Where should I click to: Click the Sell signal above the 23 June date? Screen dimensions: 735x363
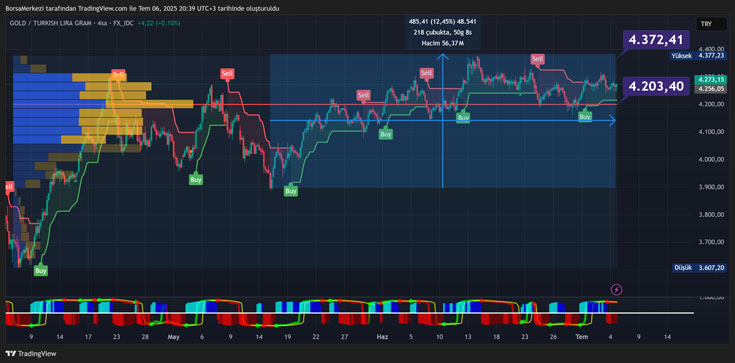point(538,59)
